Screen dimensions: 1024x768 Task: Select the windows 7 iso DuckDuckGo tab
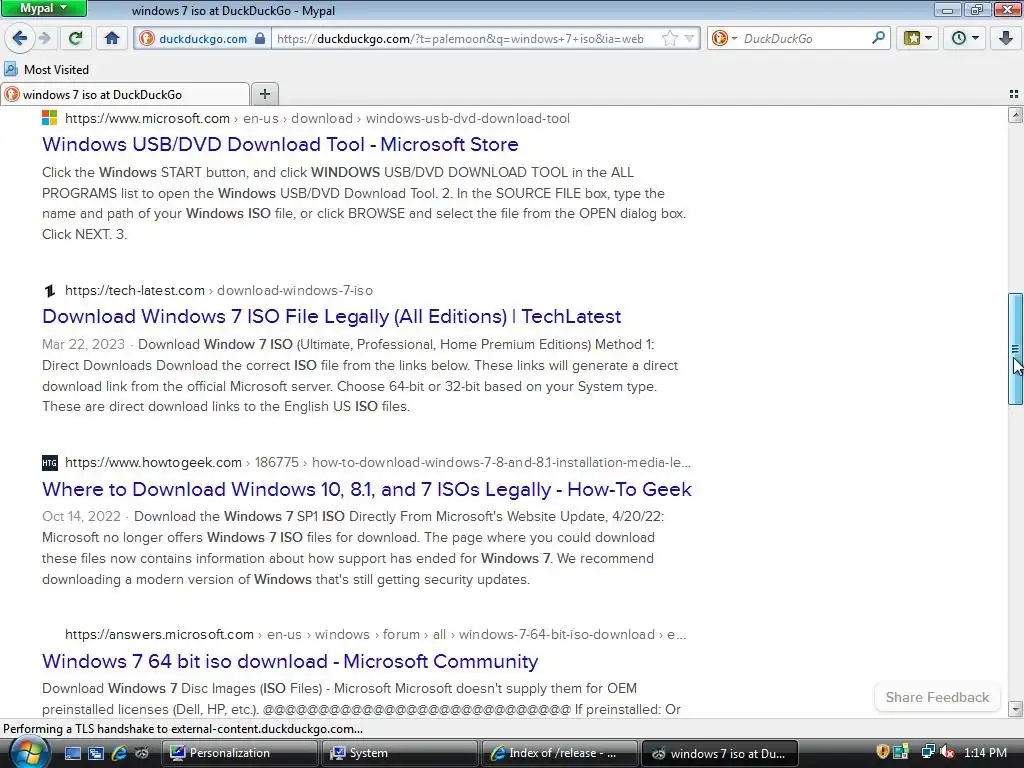[125, 94]
